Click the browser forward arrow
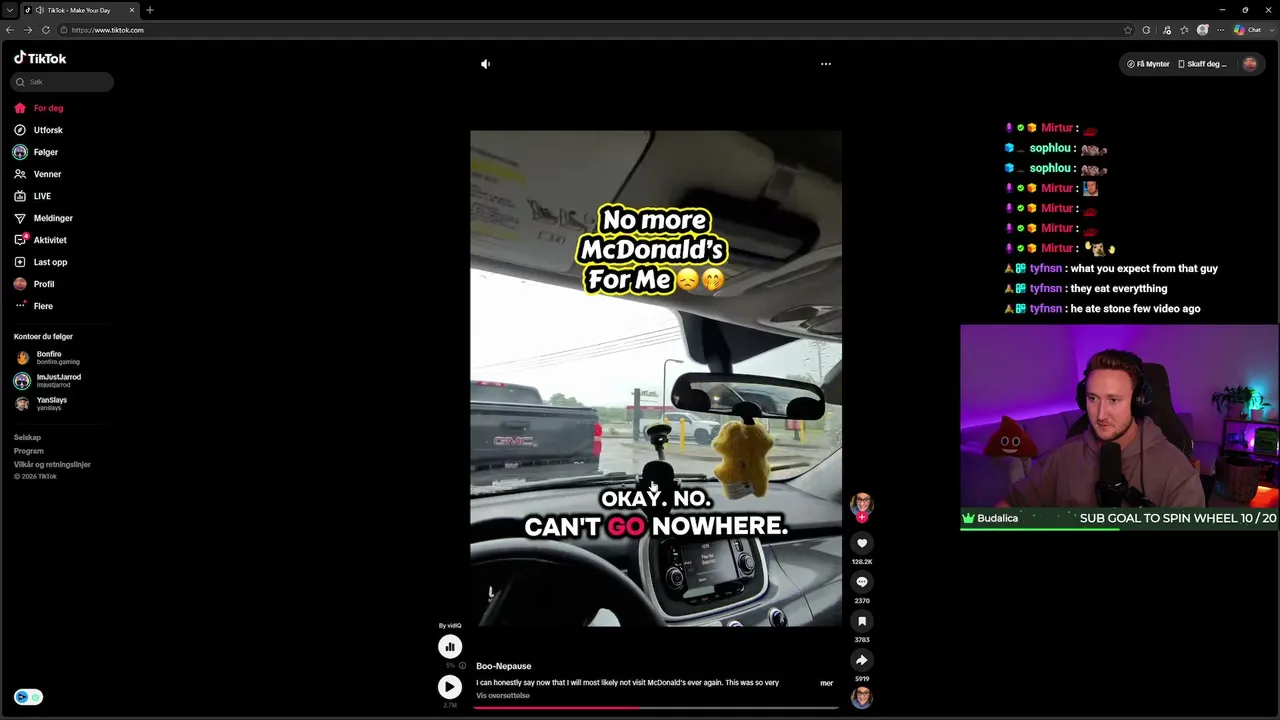1280x720 pixels. [x=27, y=30]
